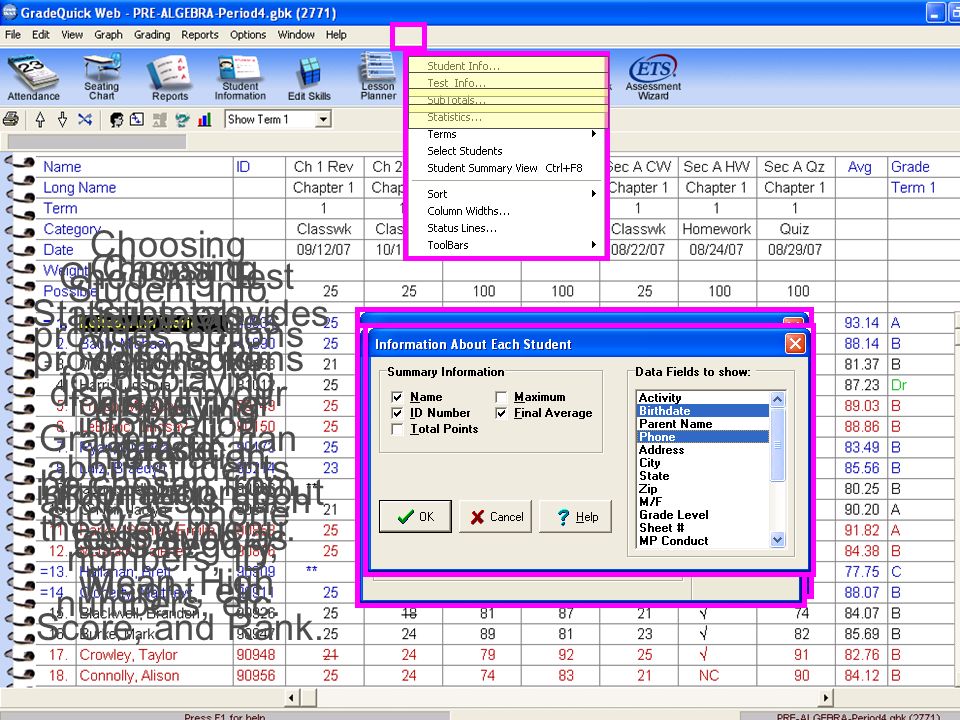Select Grade Level in Data Fields list
The width and height of the screenshot is (960, 720).
[x=703, y=515]
